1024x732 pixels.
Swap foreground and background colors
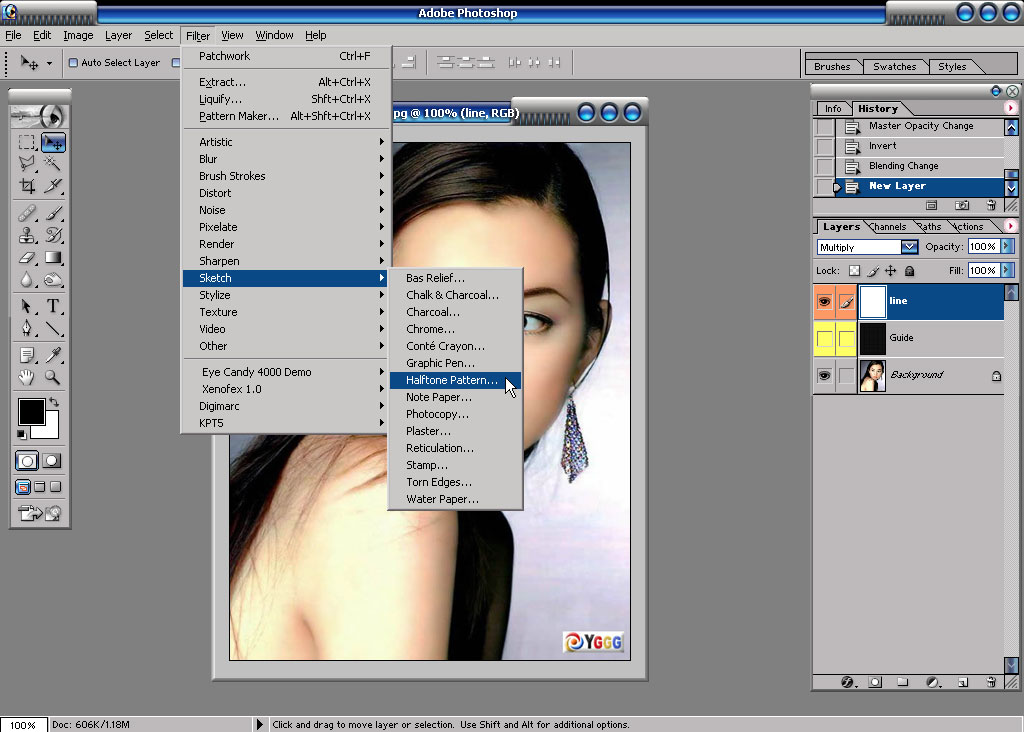pyautogui.click(x=54, y=402)
